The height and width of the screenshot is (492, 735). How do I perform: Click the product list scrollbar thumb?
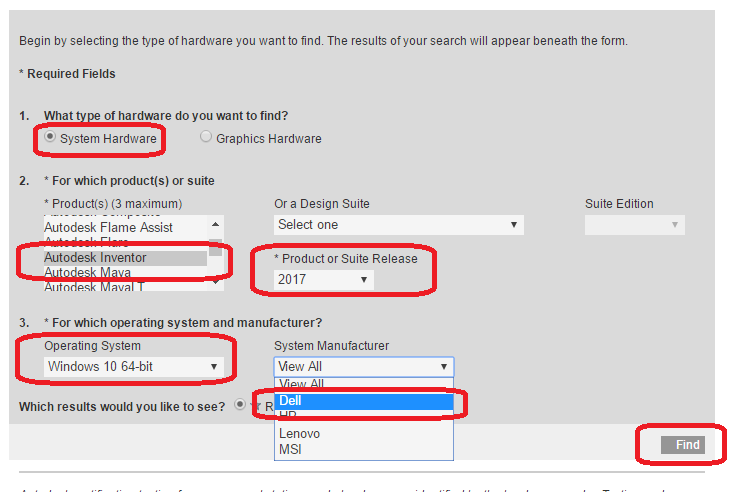pyautogui.click(x=215, y=247)
